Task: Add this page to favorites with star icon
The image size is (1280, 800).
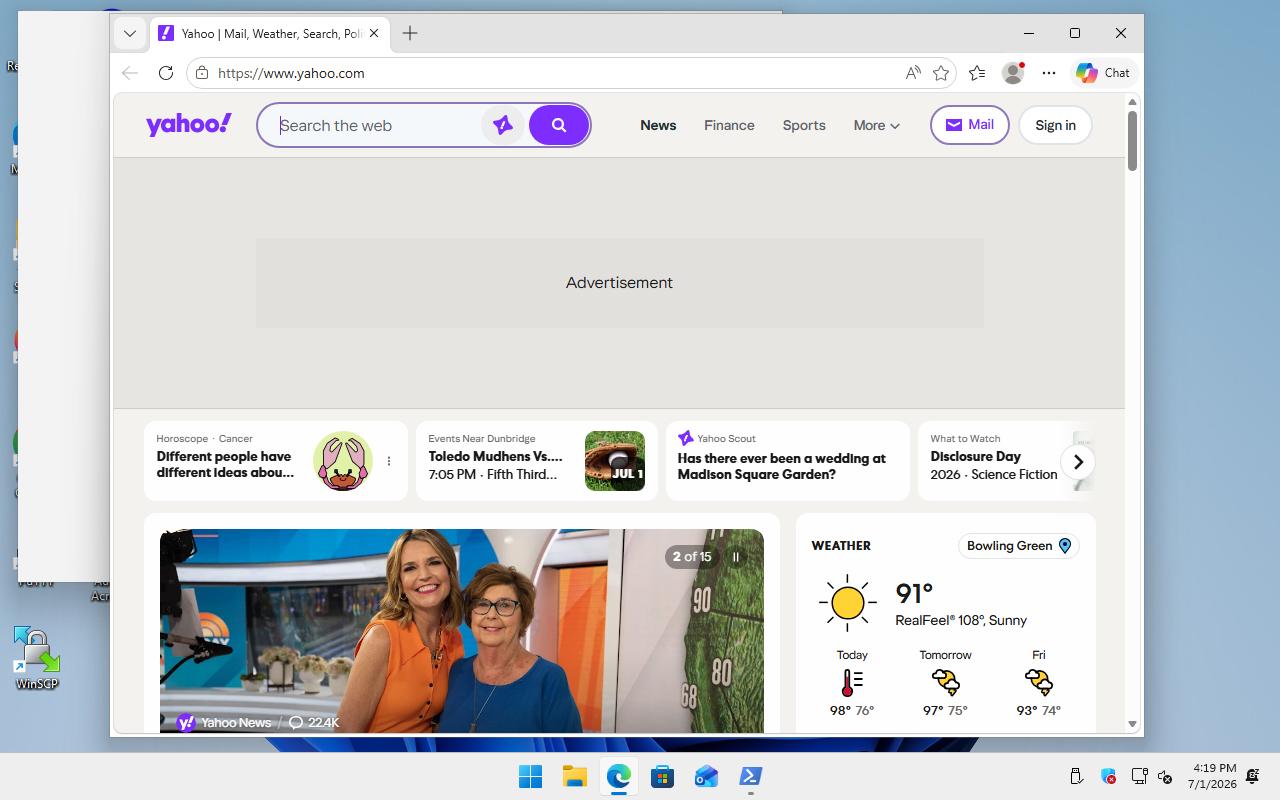Action: (x=941, y=73)
